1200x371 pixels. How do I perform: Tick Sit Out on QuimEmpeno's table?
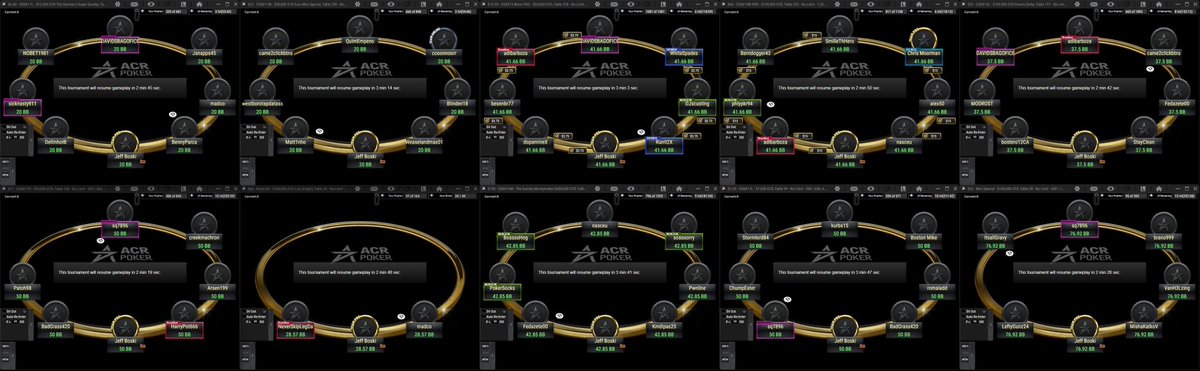(244, 127)
